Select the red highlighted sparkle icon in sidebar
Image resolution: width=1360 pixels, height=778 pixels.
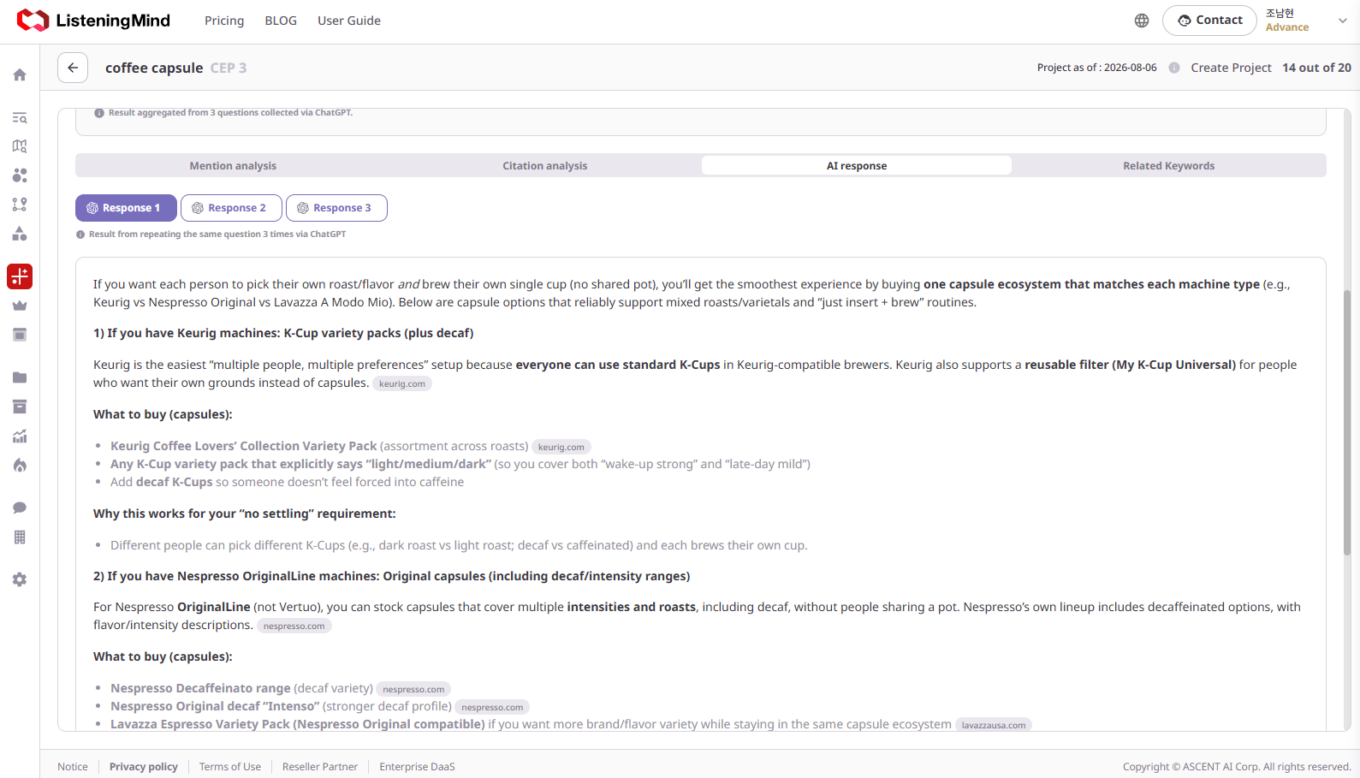[19, 276]
